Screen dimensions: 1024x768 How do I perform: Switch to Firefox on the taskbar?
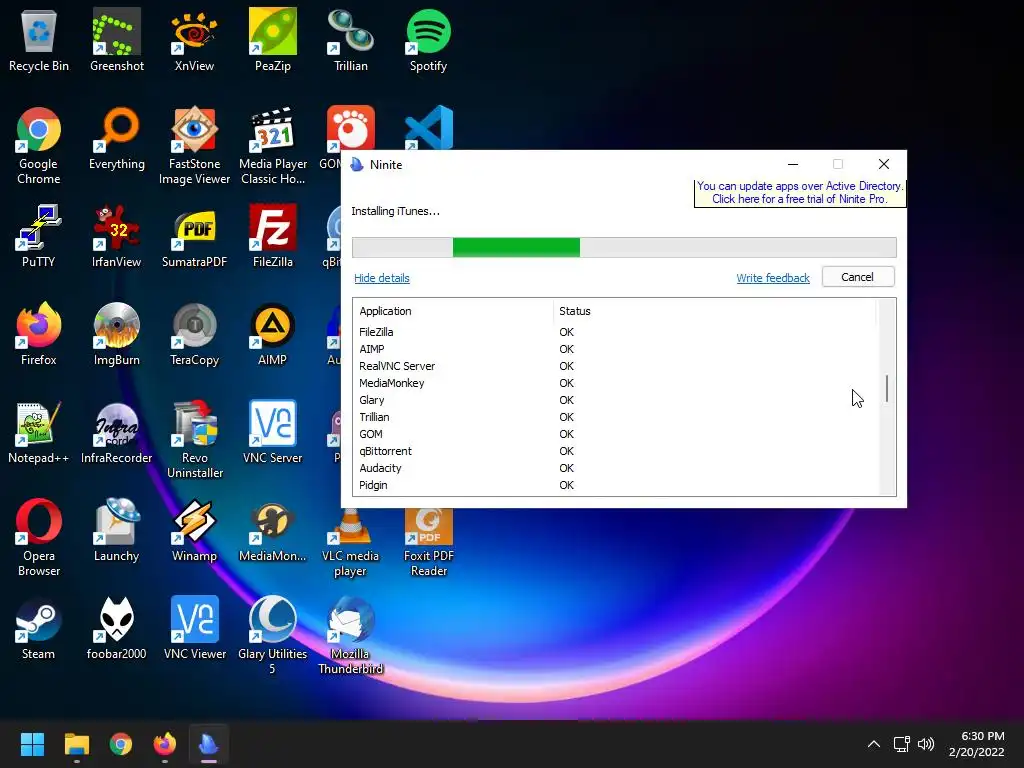point(165,744)
